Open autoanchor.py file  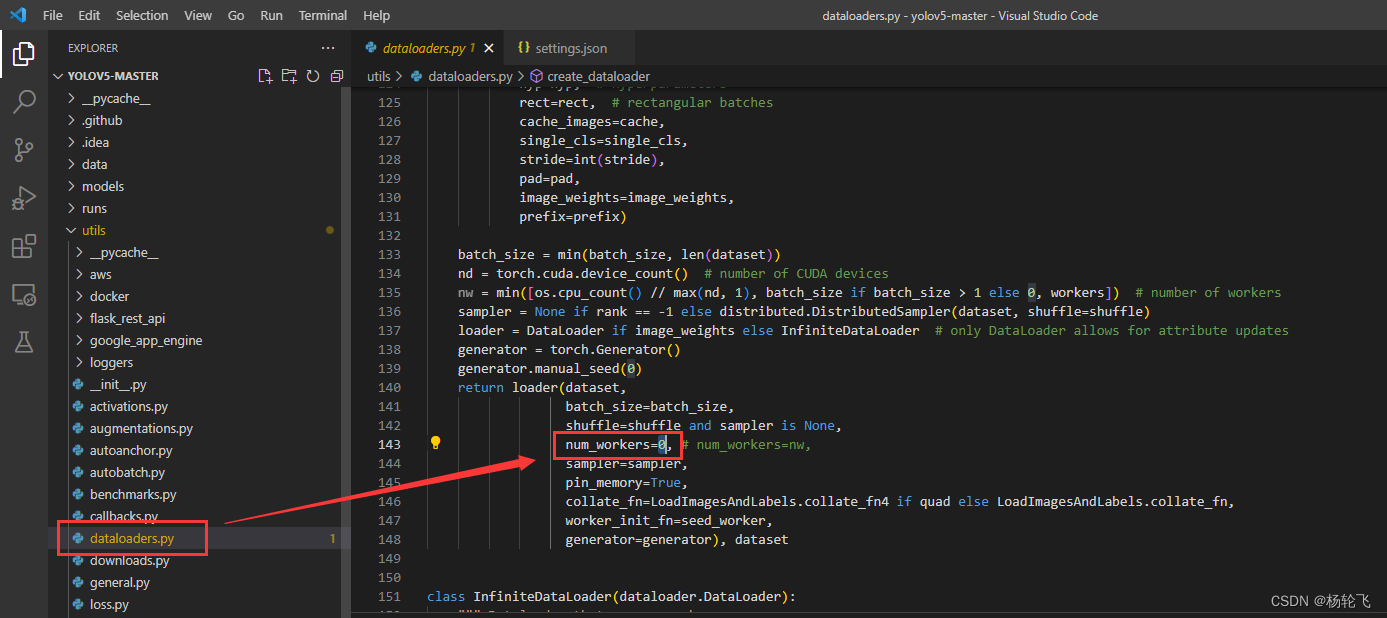click(131, 450)
